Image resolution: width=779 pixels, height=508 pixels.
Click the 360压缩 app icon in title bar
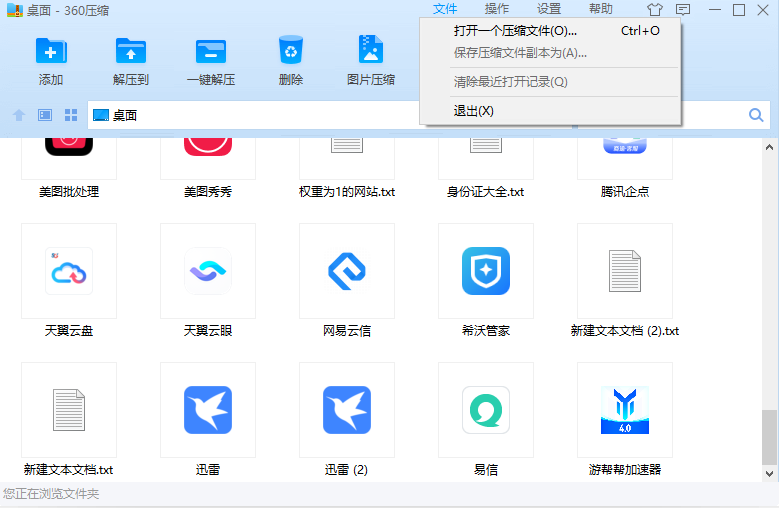pyautogui.click(x=14, y=10)
